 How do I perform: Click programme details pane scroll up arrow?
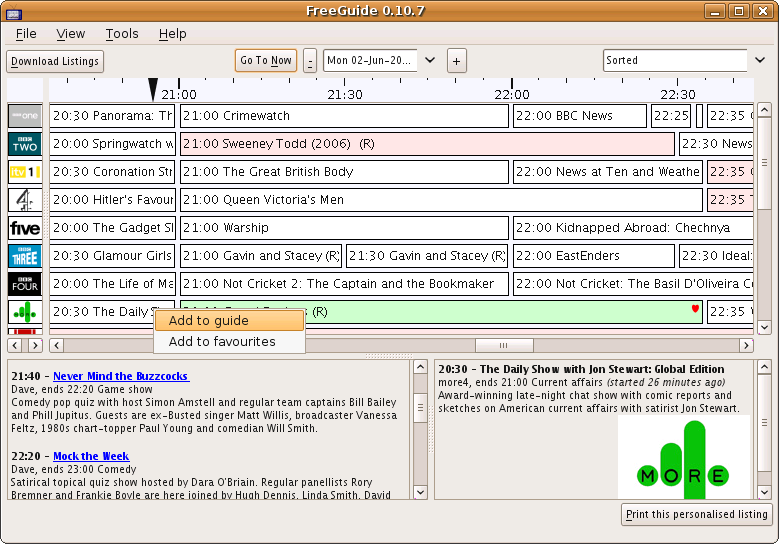764,367
